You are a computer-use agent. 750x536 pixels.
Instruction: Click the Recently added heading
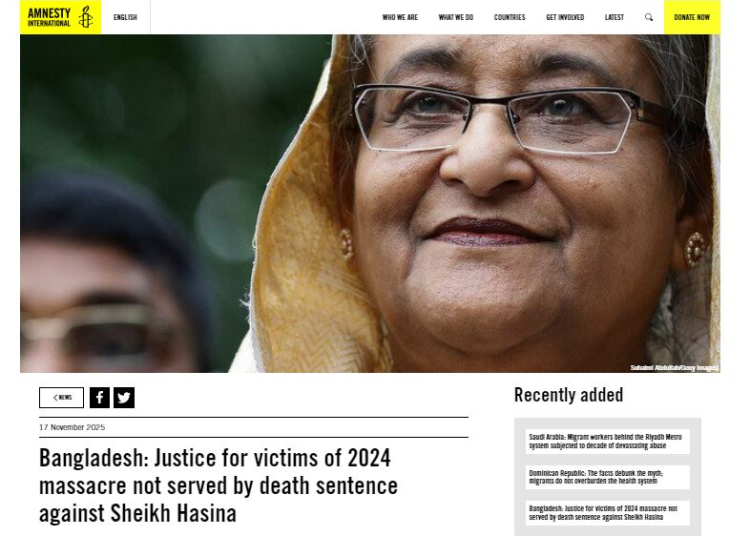[568, 395]
